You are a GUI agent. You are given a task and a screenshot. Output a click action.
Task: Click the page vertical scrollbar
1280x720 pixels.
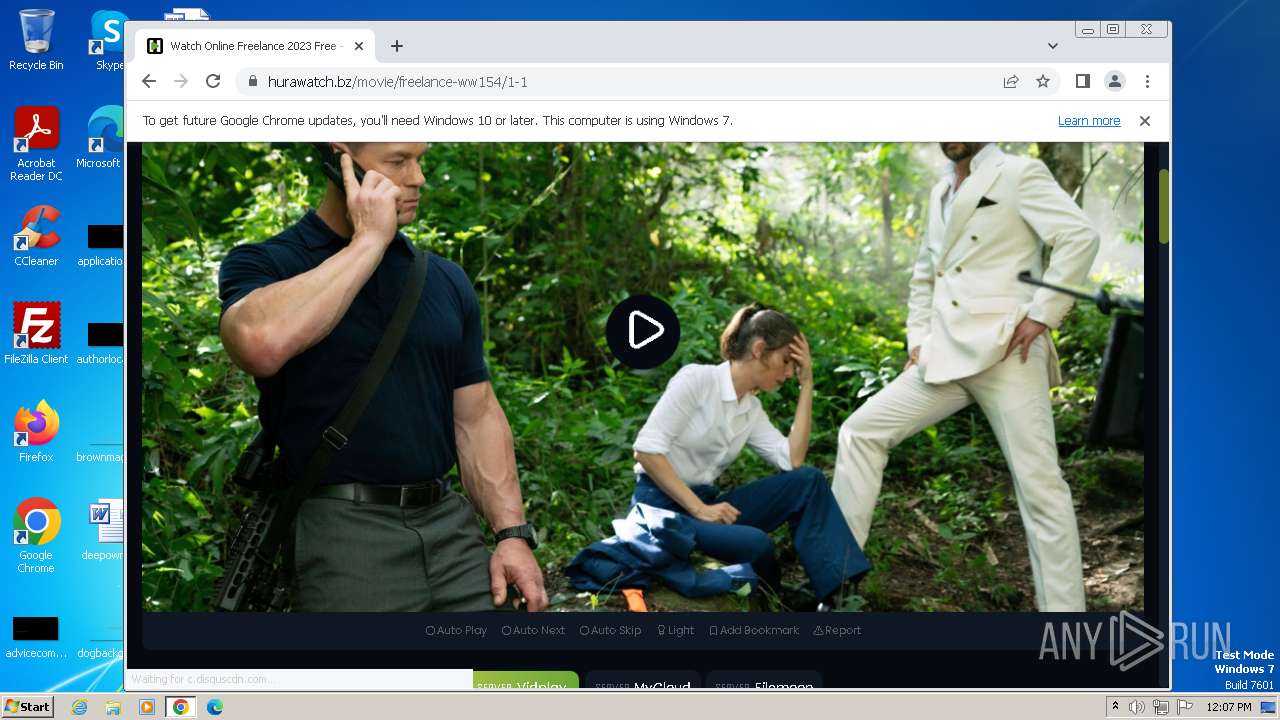pyautogui.click(x=1164, y=205)
